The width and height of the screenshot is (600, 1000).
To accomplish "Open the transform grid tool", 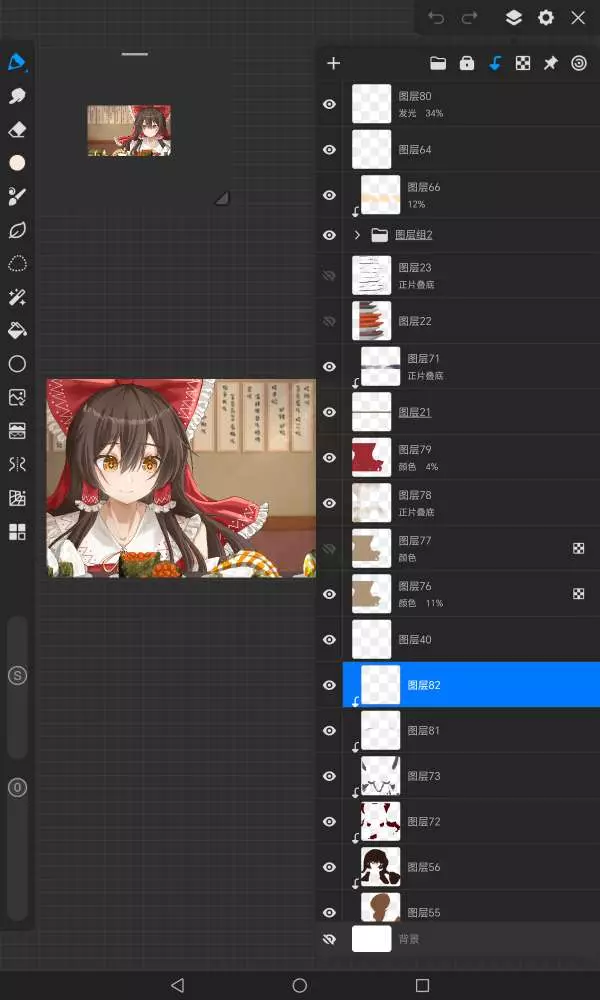I will coord(17,498).
